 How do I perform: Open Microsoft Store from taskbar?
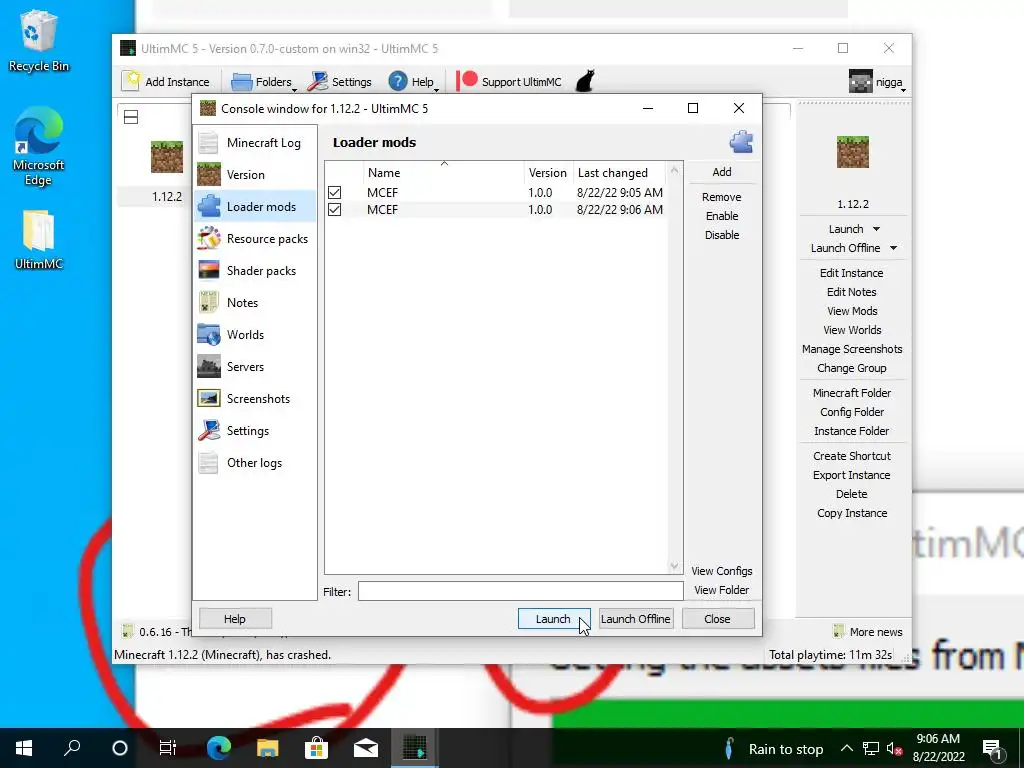pos(316,748)
